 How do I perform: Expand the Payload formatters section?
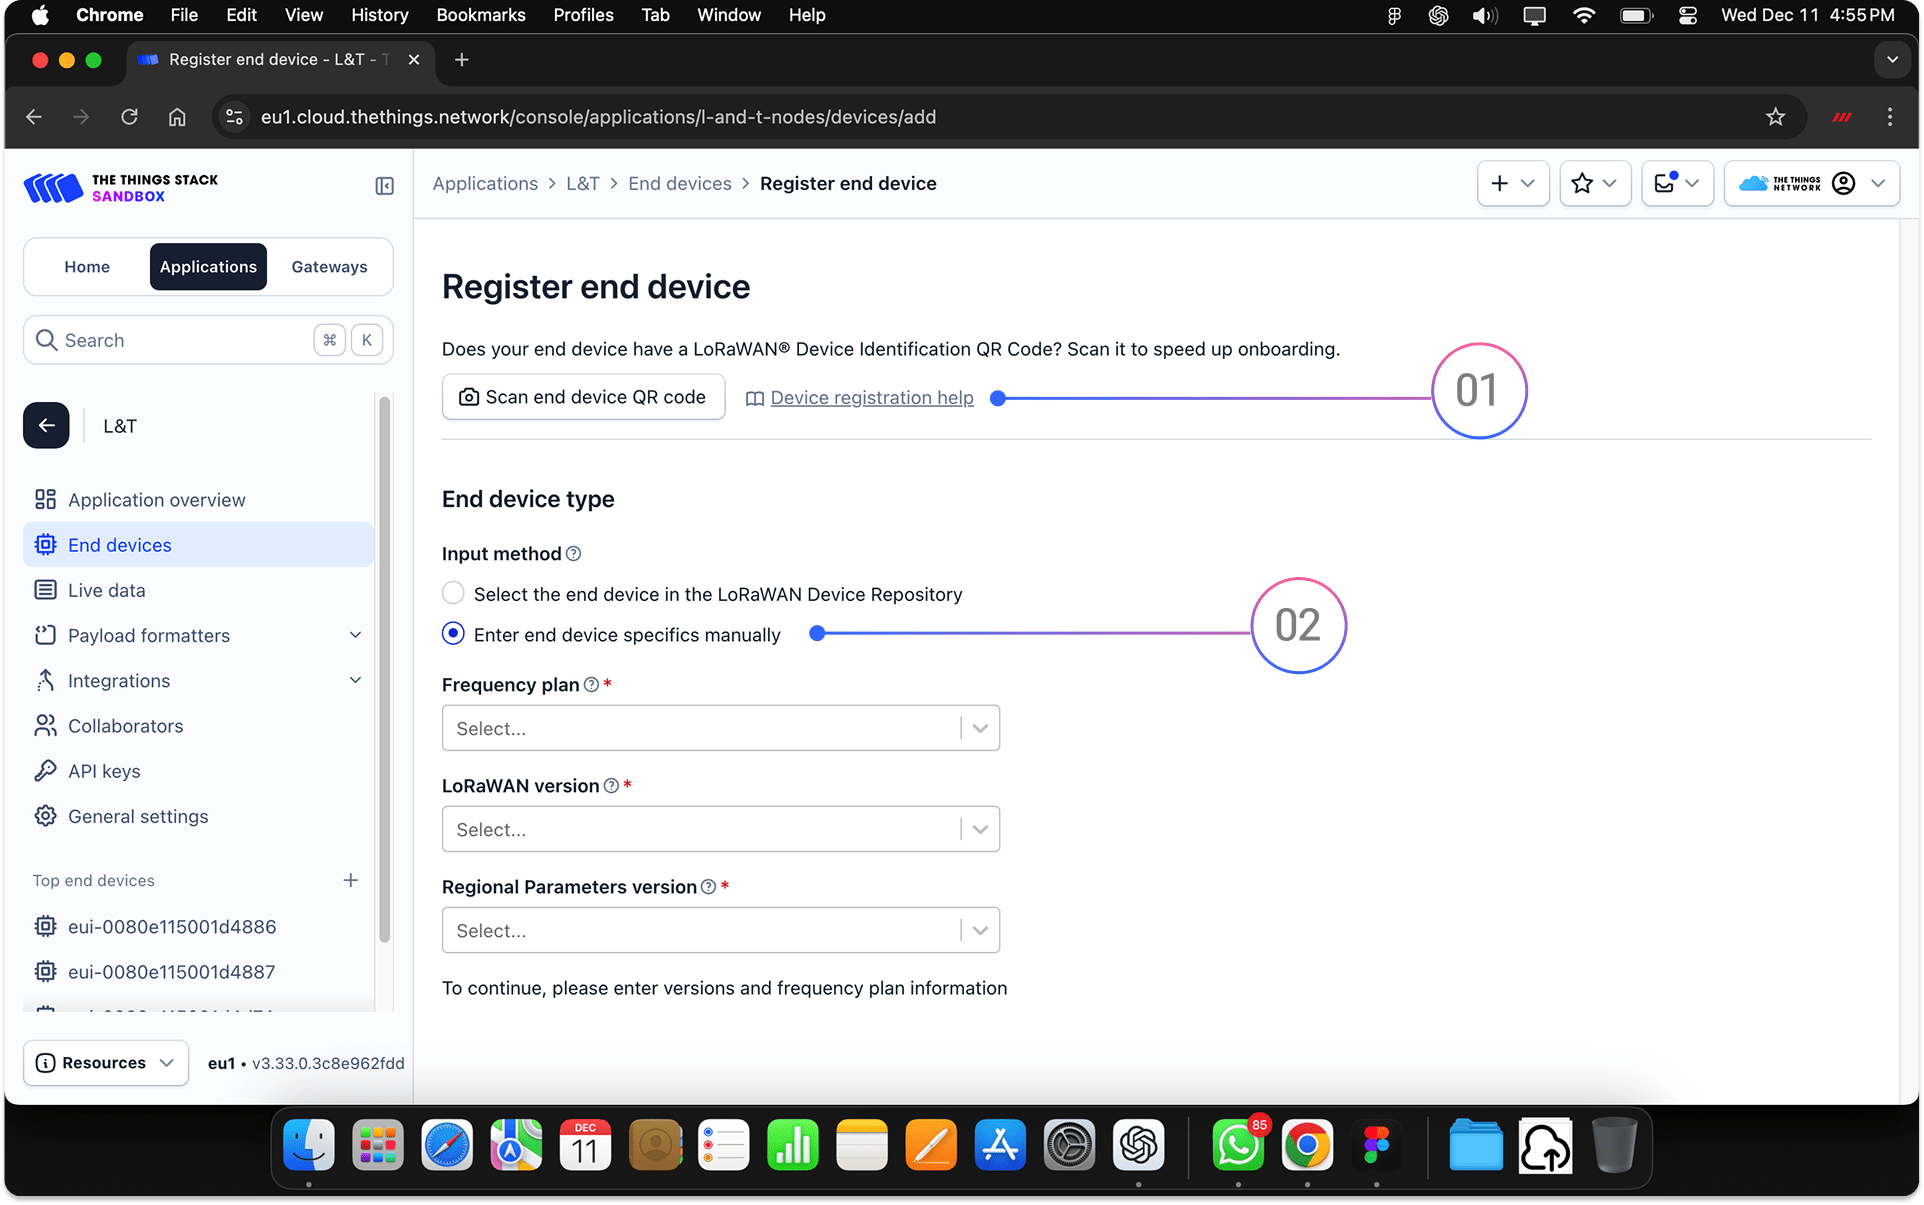click(x=355, y=636)
